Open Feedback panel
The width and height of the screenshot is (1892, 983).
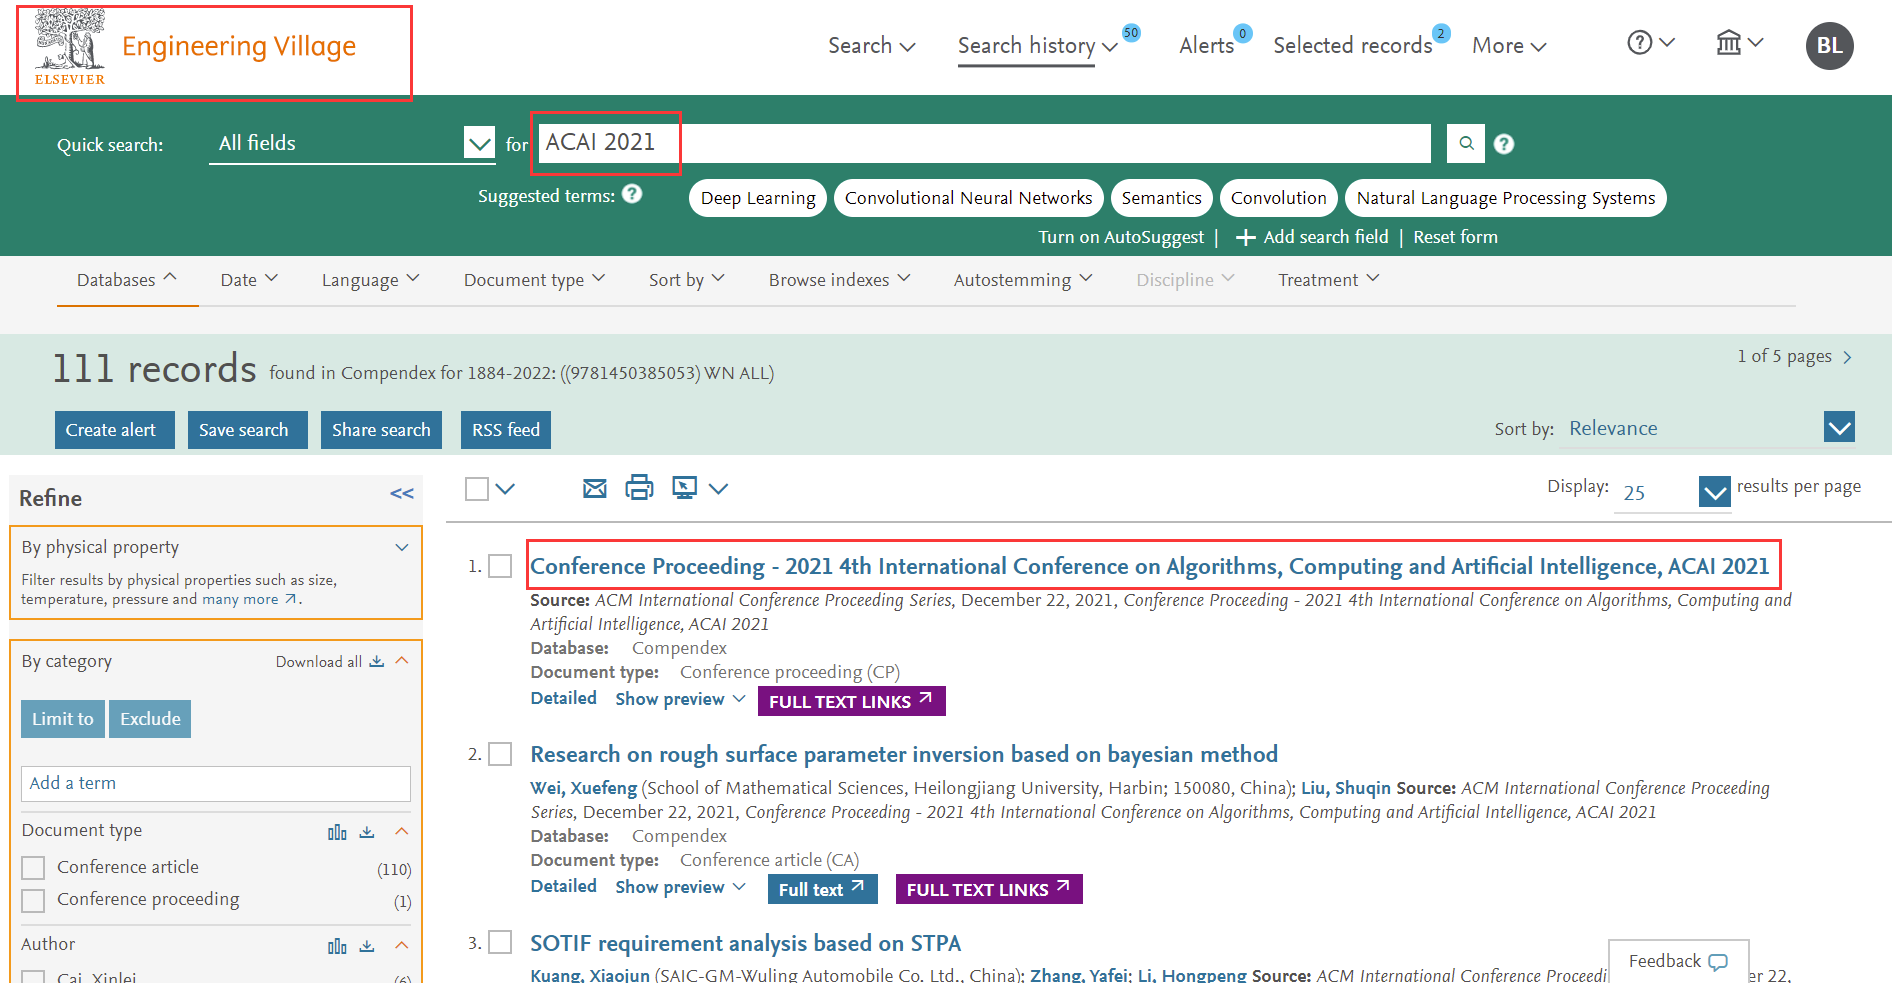coord(1678,961)
